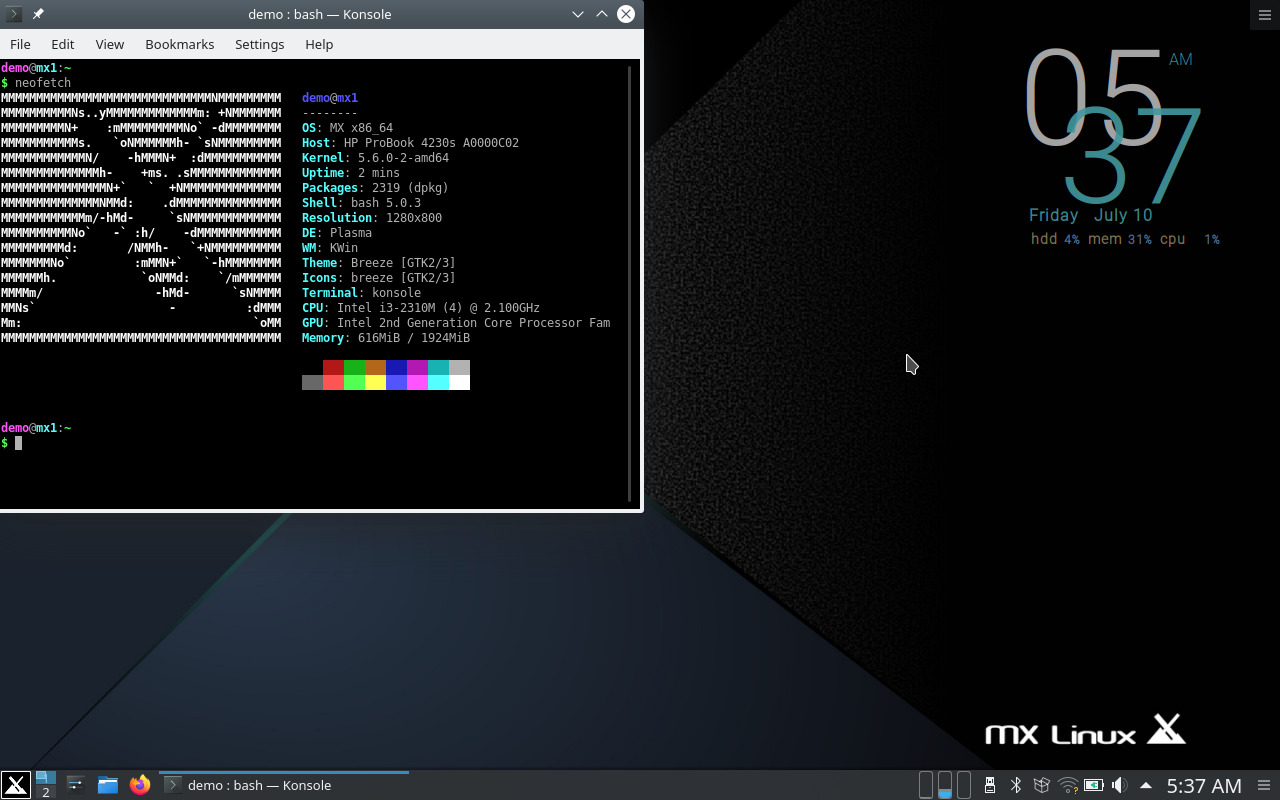The height and width of the screenshot is (800, 1280).
Task: Open the file manager folder icon
Action: point(107,785)
